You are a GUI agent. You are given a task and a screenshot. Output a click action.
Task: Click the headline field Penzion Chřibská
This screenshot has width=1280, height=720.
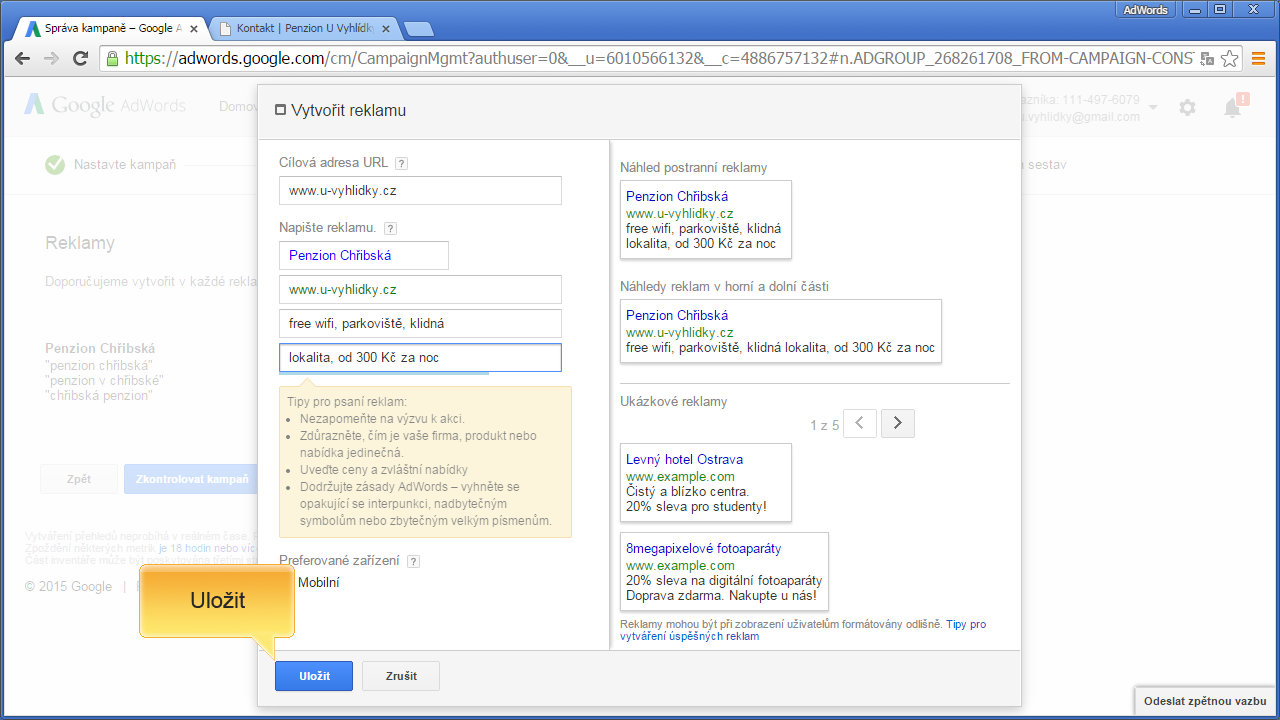point(364,255)
